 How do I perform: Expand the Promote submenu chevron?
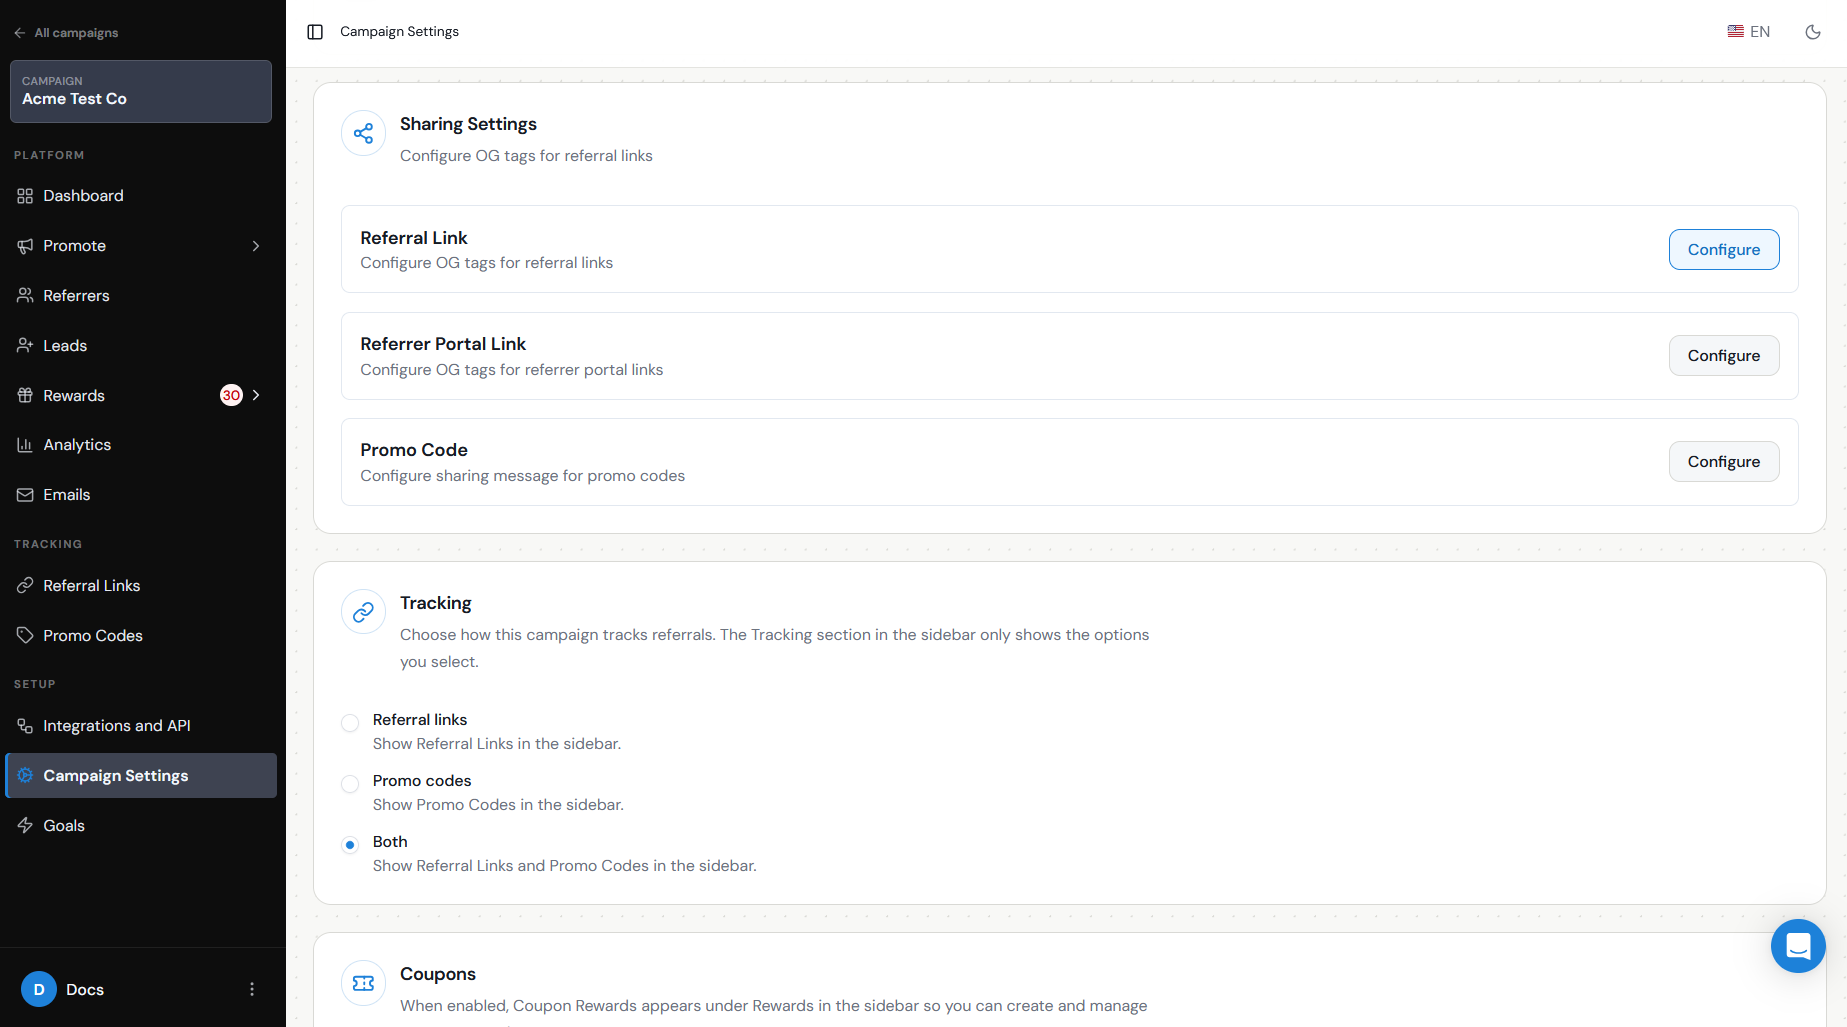256,246
